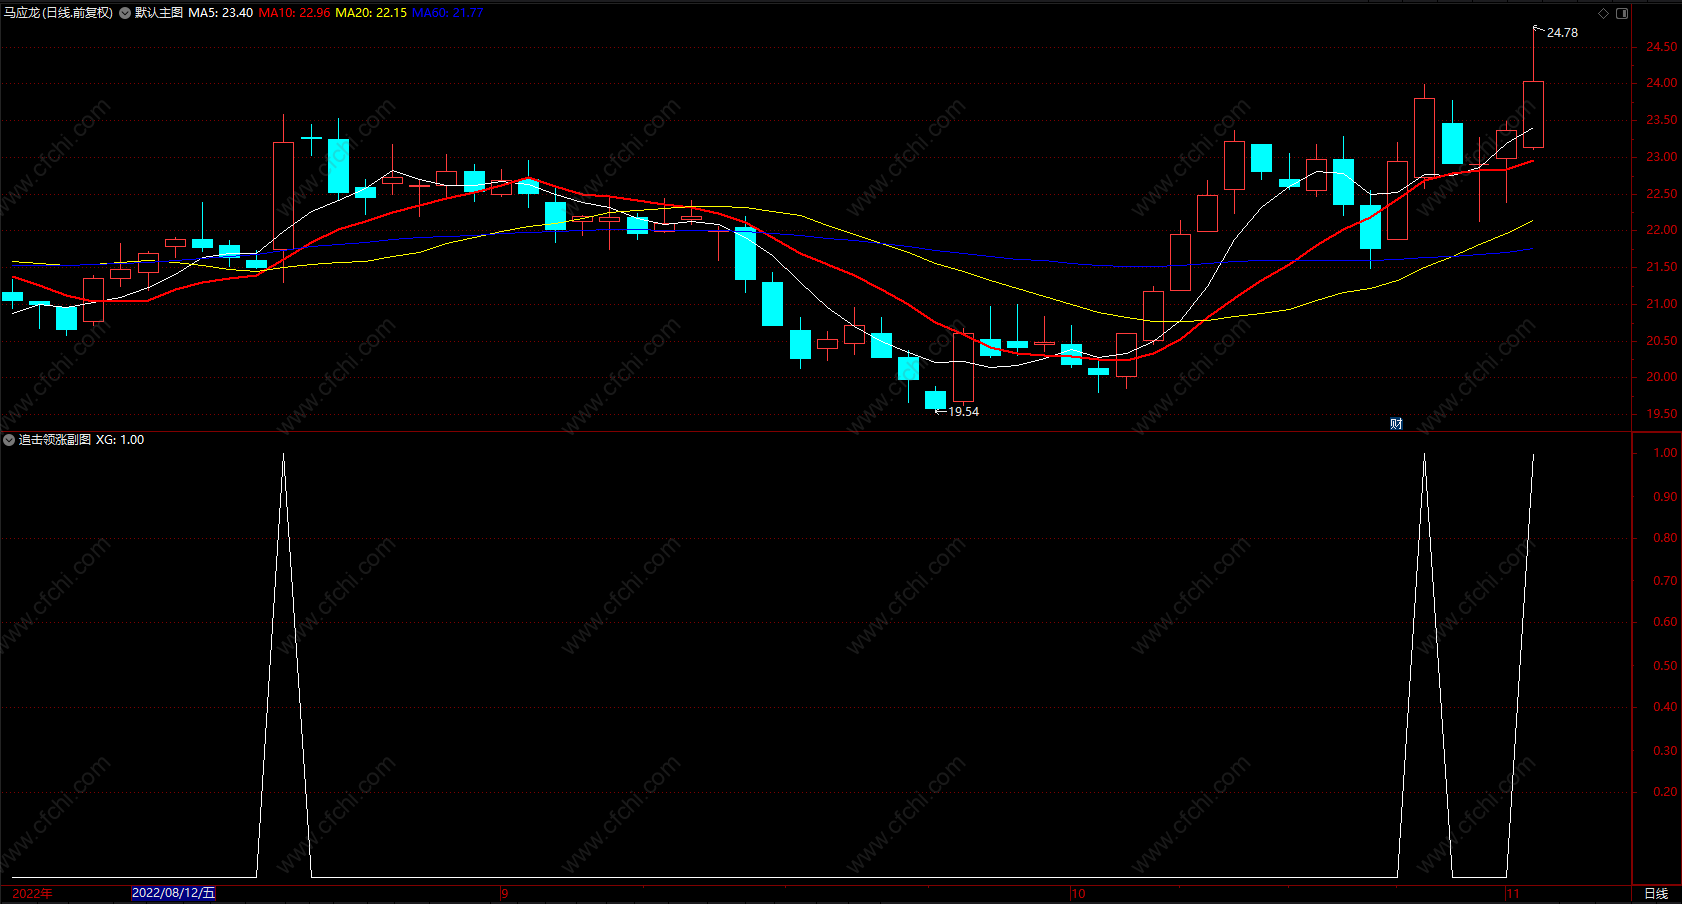Click the 23.00 price axis label
1682x904 pixels.
(1662, 157)
